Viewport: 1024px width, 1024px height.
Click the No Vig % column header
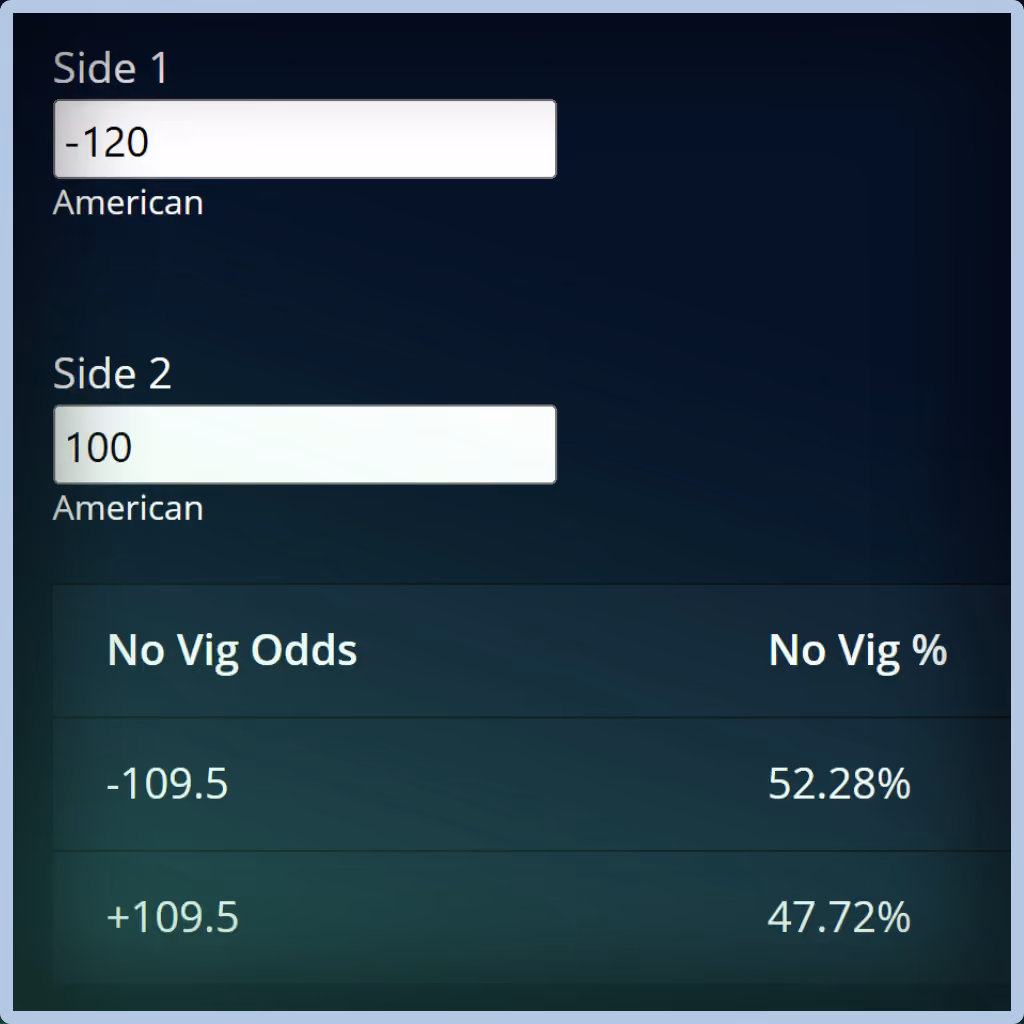857,650
